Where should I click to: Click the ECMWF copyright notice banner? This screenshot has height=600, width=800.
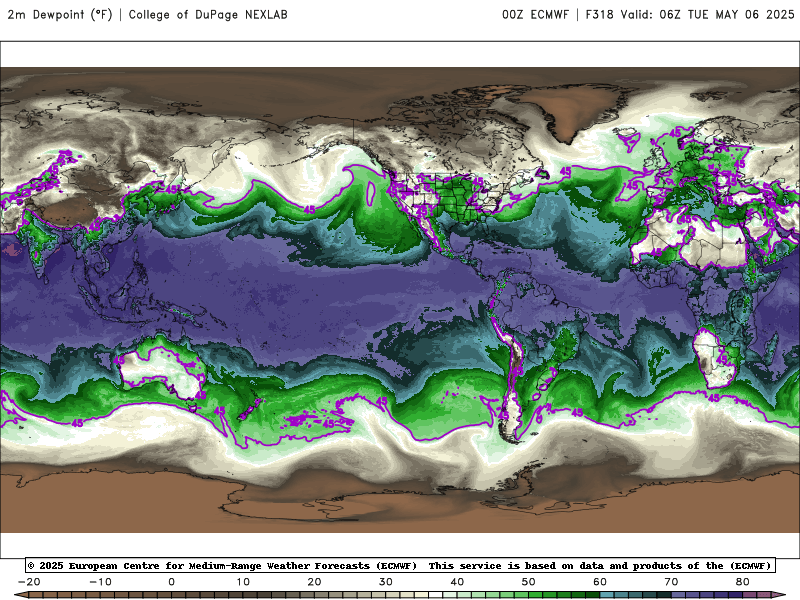[x=401, y=565]
